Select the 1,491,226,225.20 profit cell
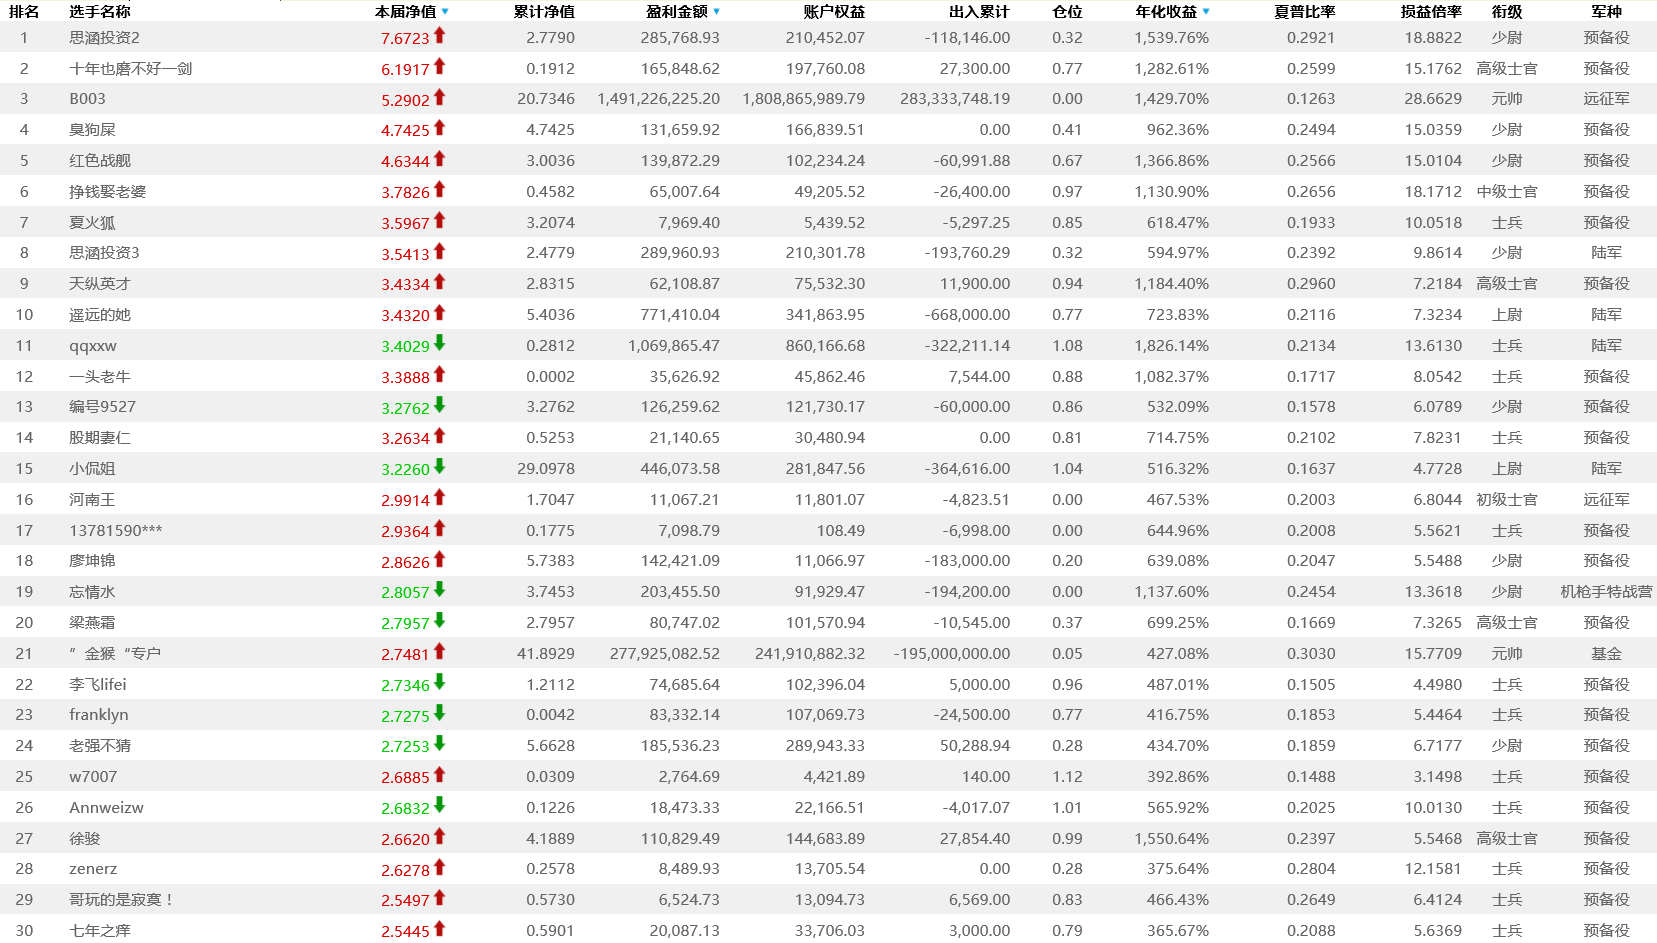 658,99
